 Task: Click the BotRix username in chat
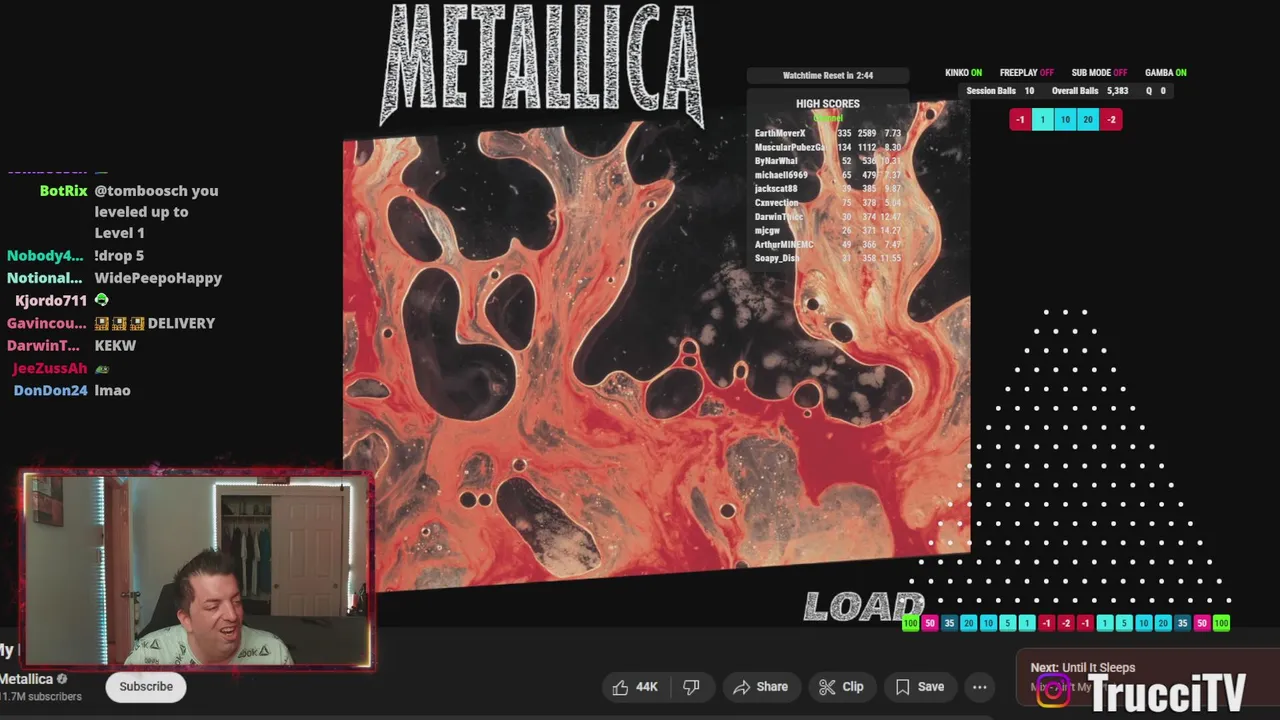point(63,191)
